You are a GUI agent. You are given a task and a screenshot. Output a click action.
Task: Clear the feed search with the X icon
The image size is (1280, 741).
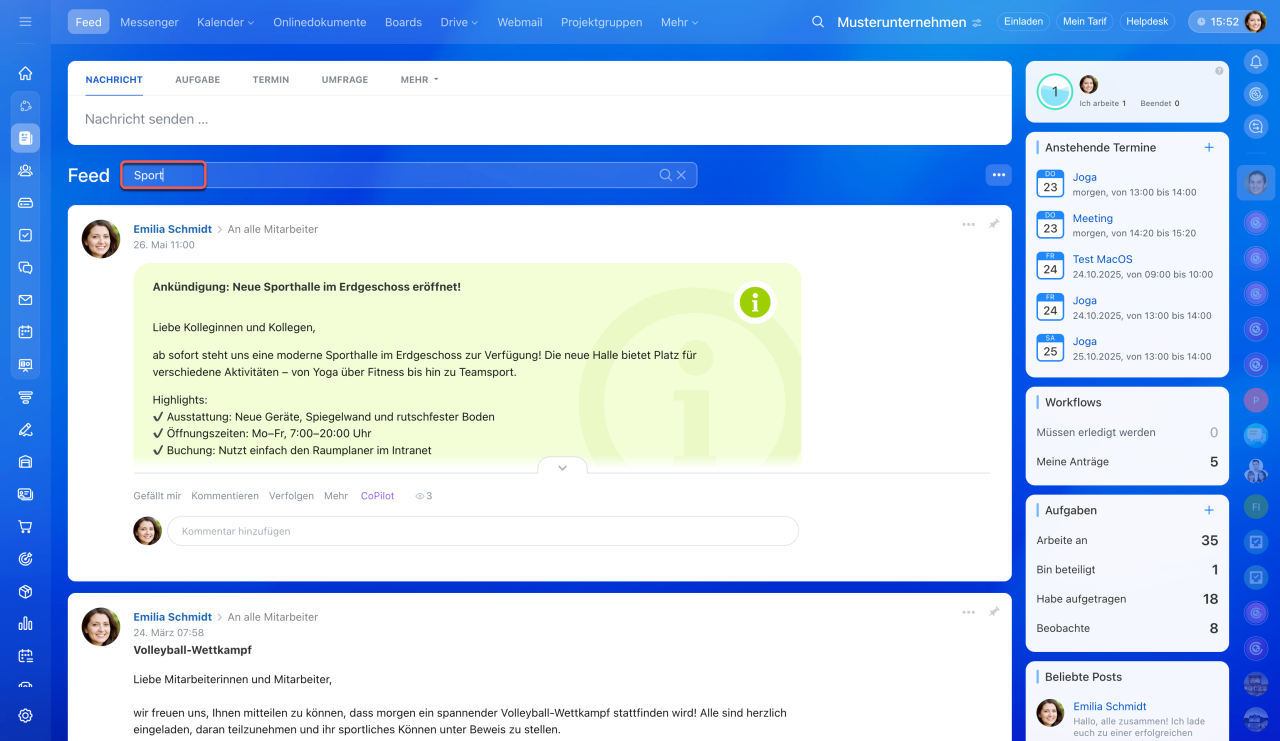coord(681,175)
